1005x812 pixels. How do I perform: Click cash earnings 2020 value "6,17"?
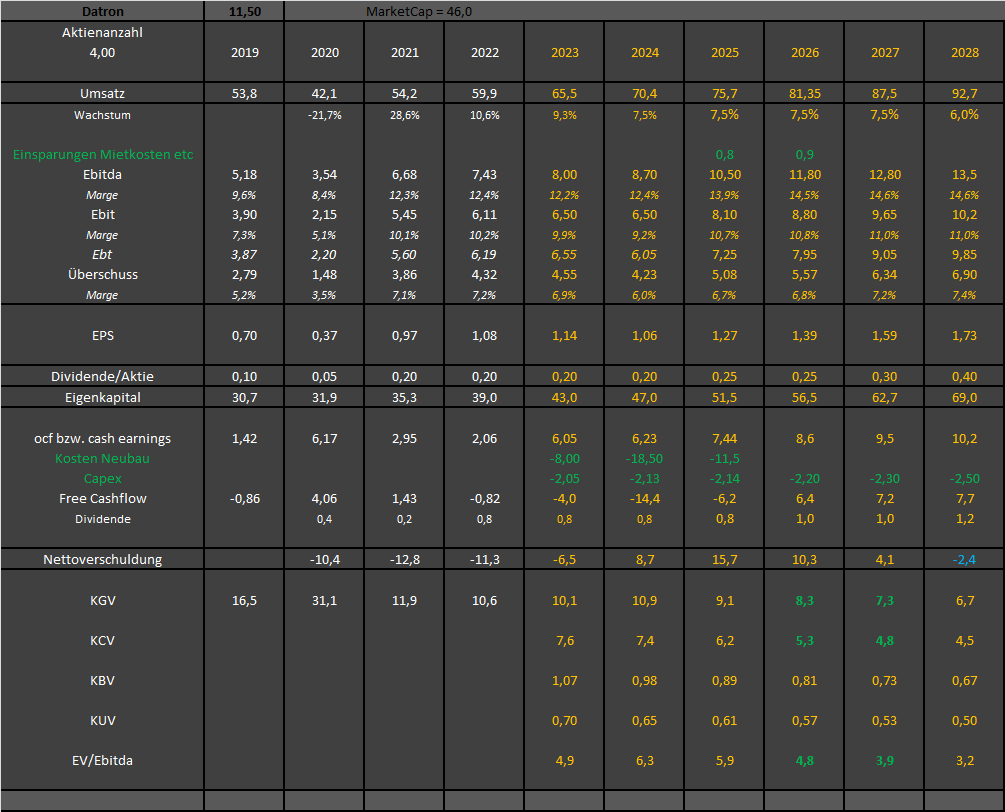coord(324,438)
